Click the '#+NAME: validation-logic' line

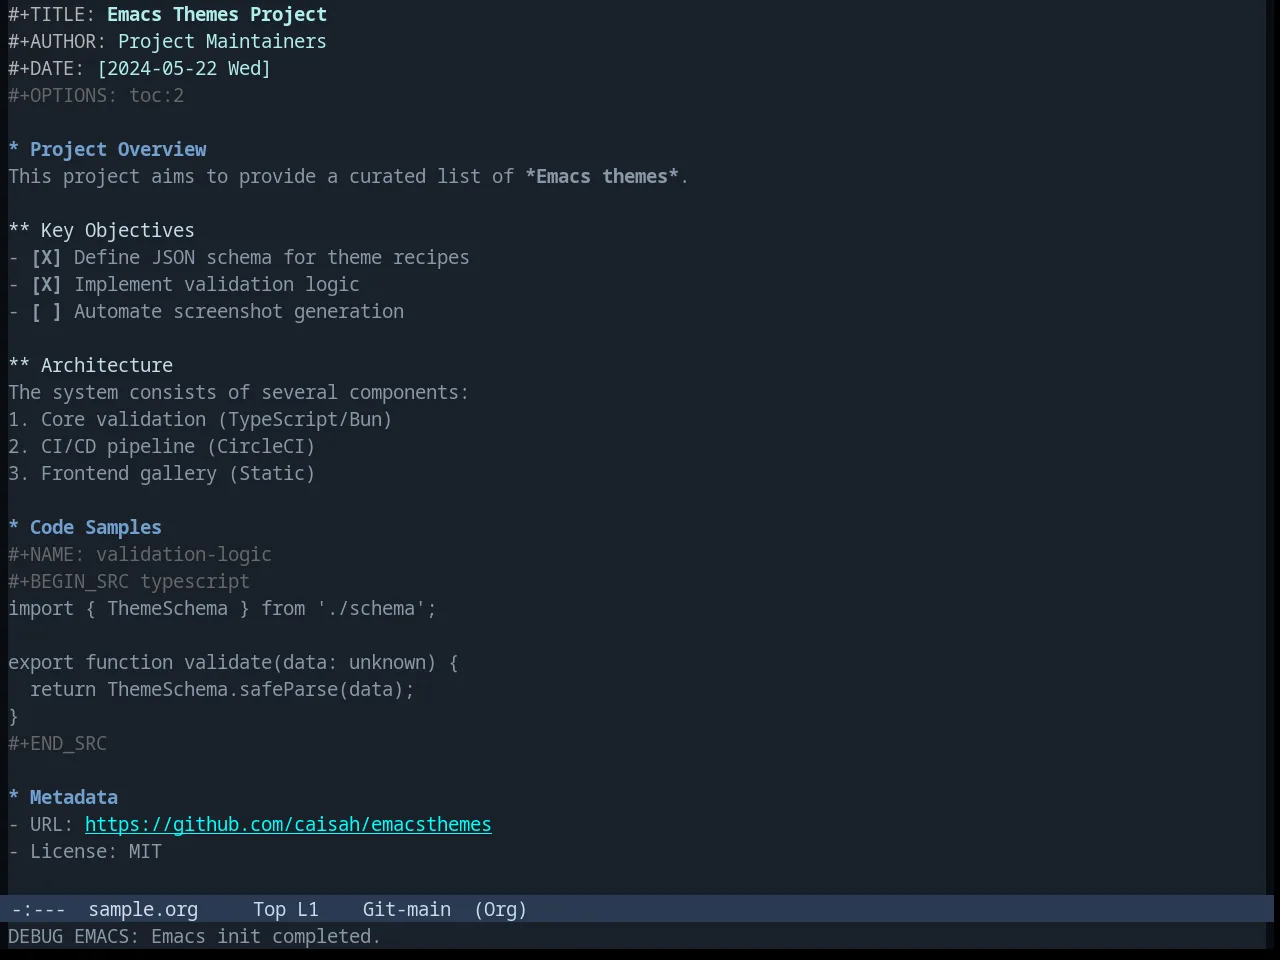click(x=140, y=555)
